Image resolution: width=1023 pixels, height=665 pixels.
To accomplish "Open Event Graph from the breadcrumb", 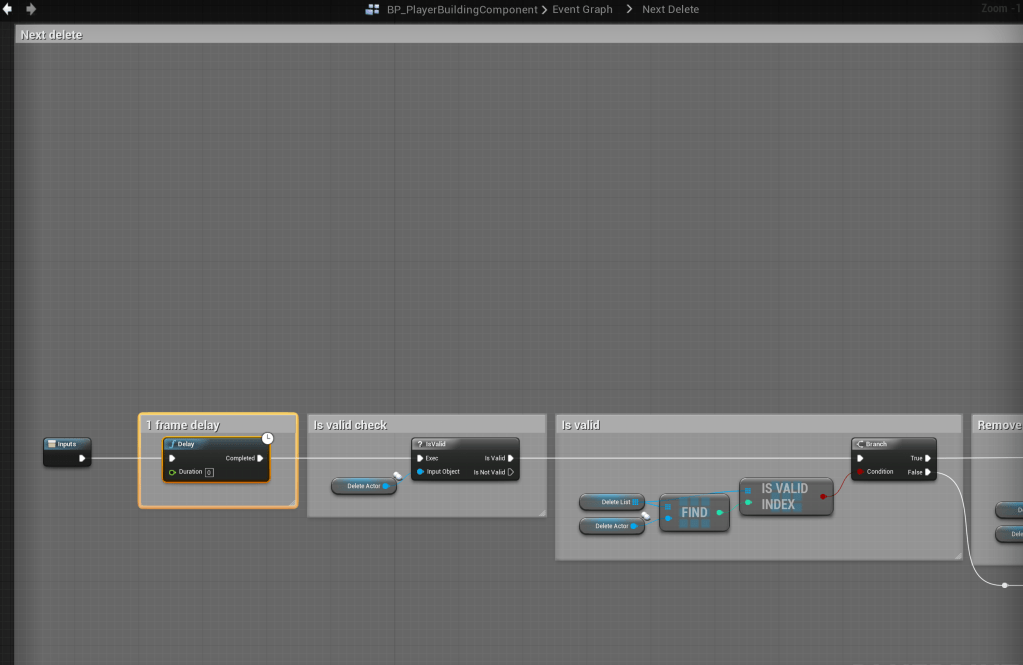I will tap(582, 9).
